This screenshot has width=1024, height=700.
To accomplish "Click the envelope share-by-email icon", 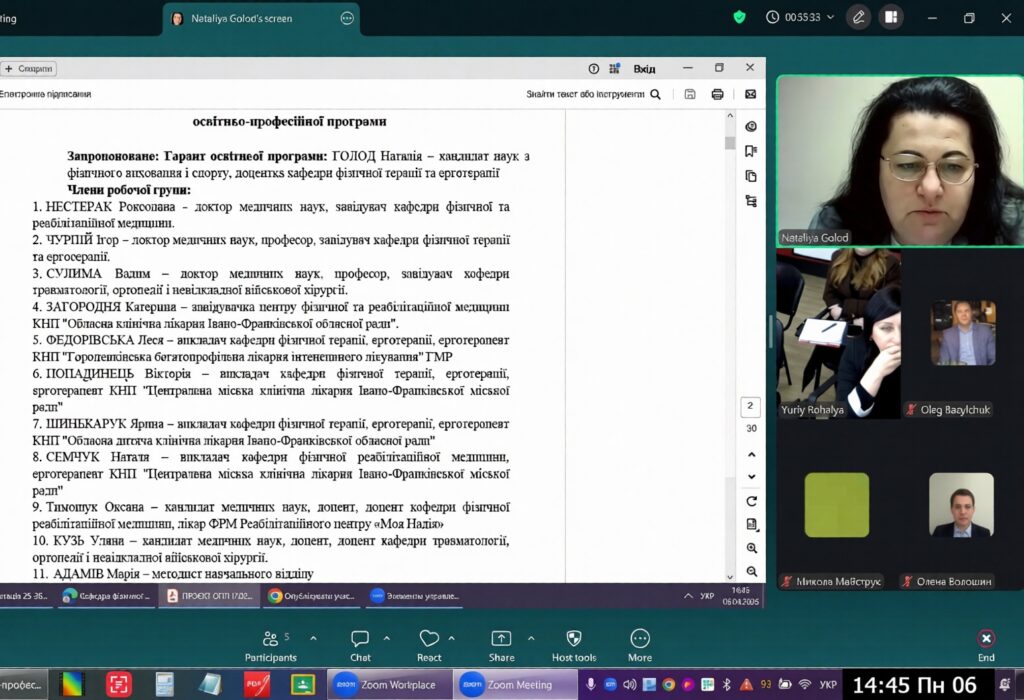I will pos(751,94).
